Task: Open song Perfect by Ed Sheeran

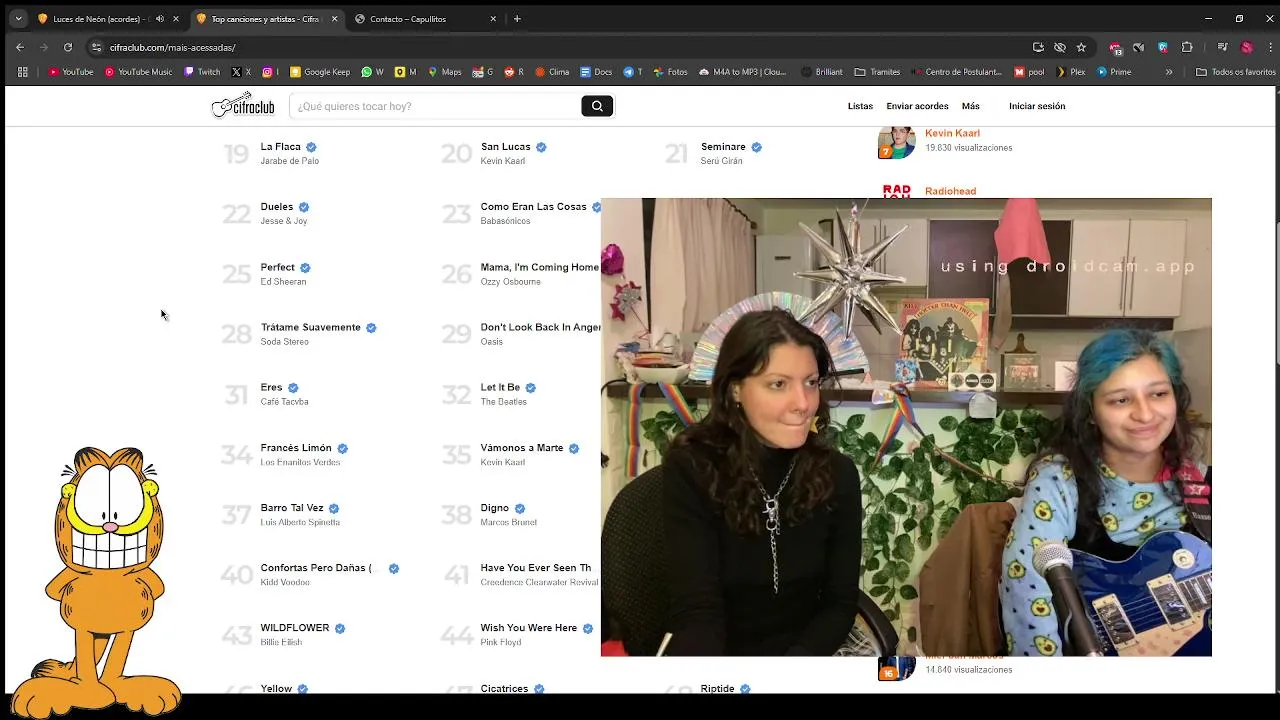Action: (x=277, y=267)
